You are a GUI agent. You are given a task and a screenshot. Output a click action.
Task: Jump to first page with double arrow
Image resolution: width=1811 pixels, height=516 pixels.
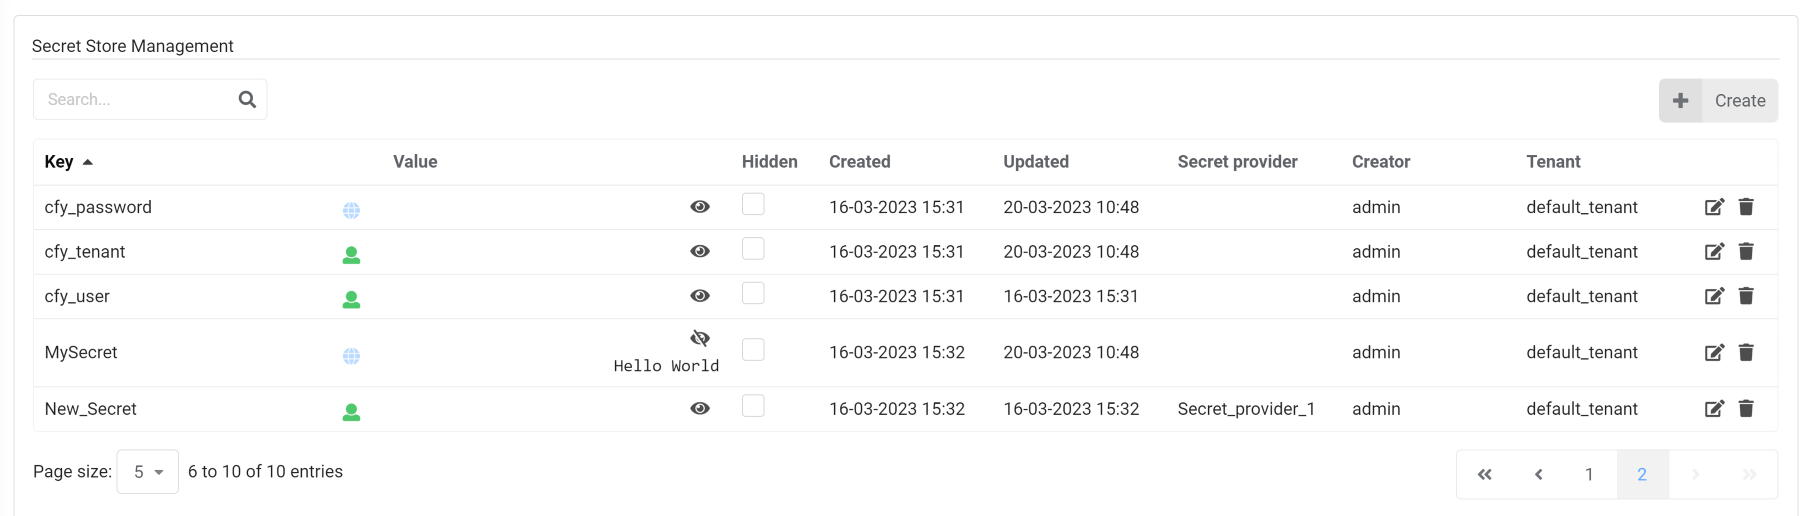1484,474
